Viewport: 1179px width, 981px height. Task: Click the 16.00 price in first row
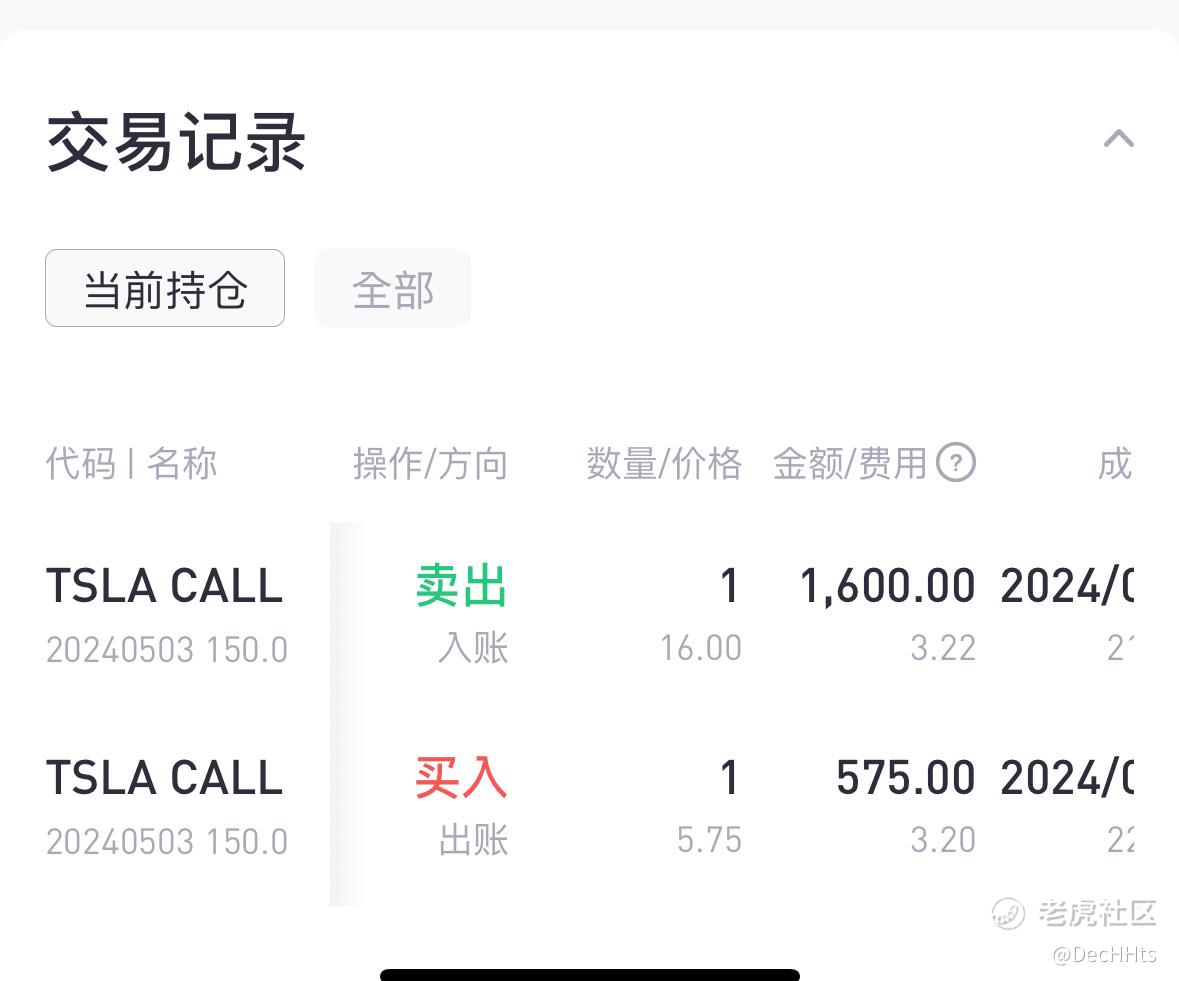pos(701,648)
